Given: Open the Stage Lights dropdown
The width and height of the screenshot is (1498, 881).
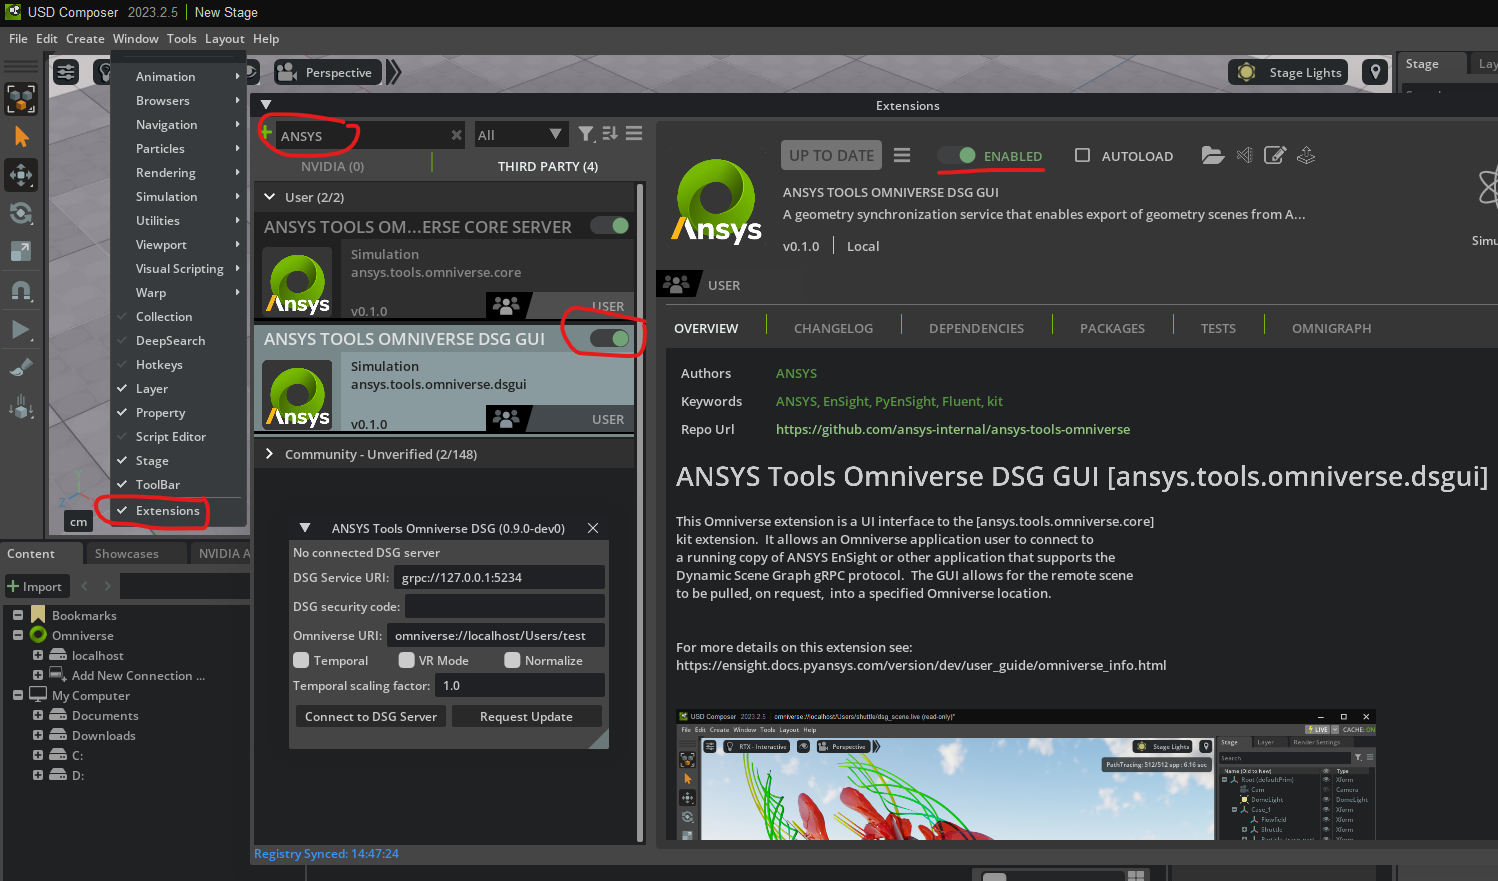Looking at the screenshot, I should 1288,72.
